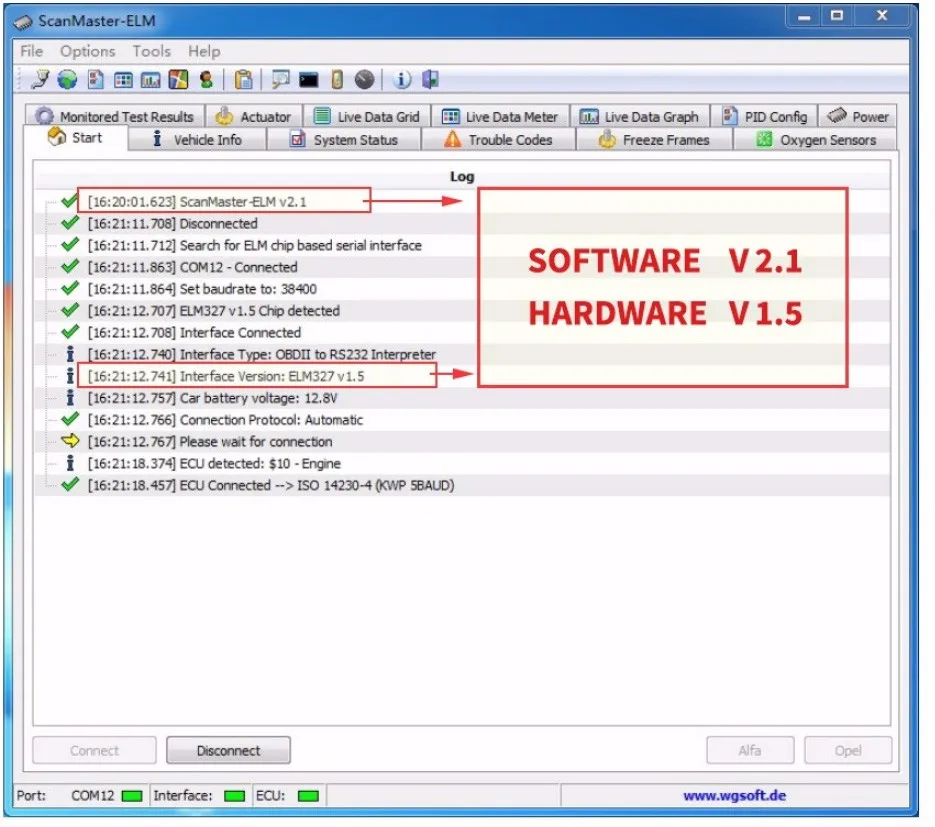
Task: Switch to the Monitored Test Results tab
Action: [115, 116]
